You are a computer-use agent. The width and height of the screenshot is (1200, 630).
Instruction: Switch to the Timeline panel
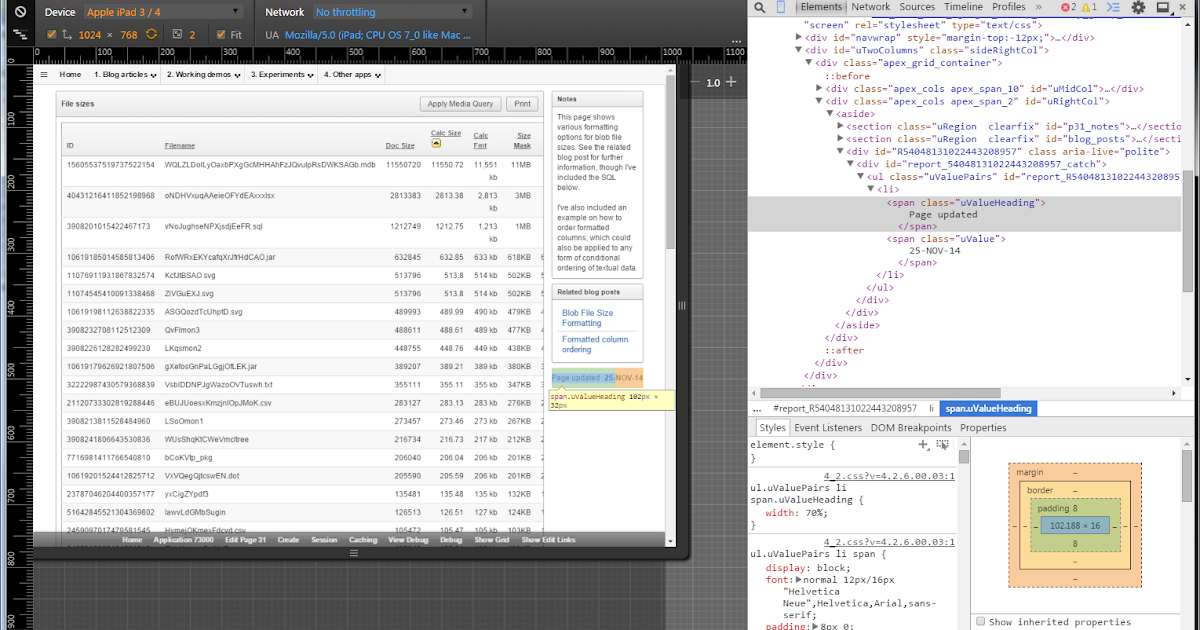pos(963,7)
